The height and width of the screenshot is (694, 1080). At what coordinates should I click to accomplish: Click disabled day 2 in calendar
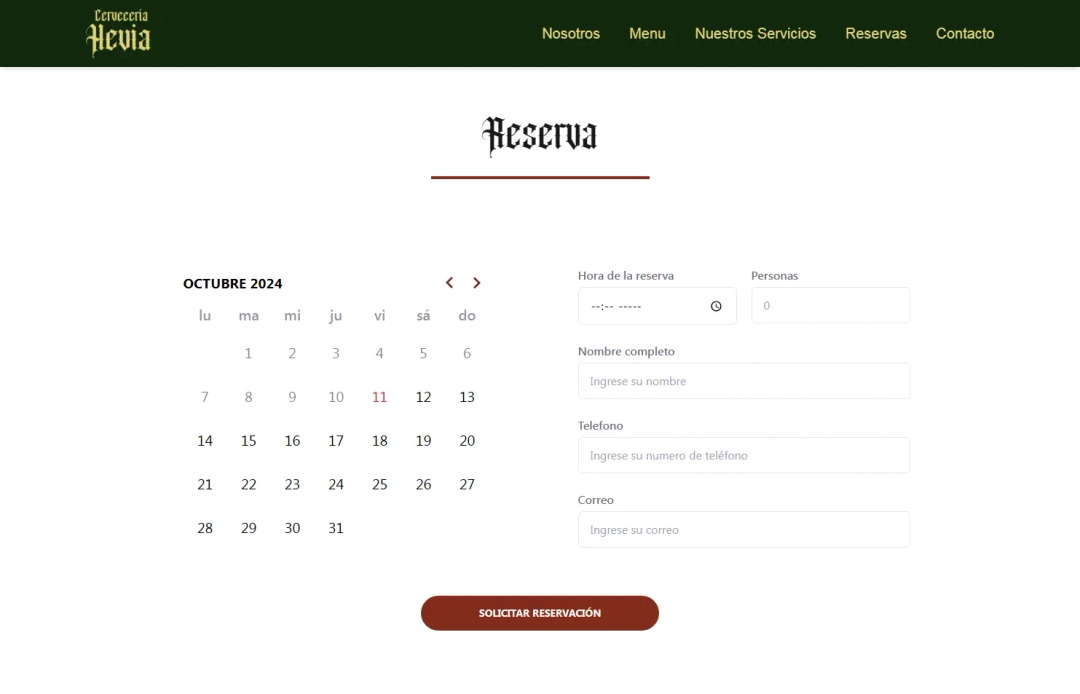tap(293, 353)
